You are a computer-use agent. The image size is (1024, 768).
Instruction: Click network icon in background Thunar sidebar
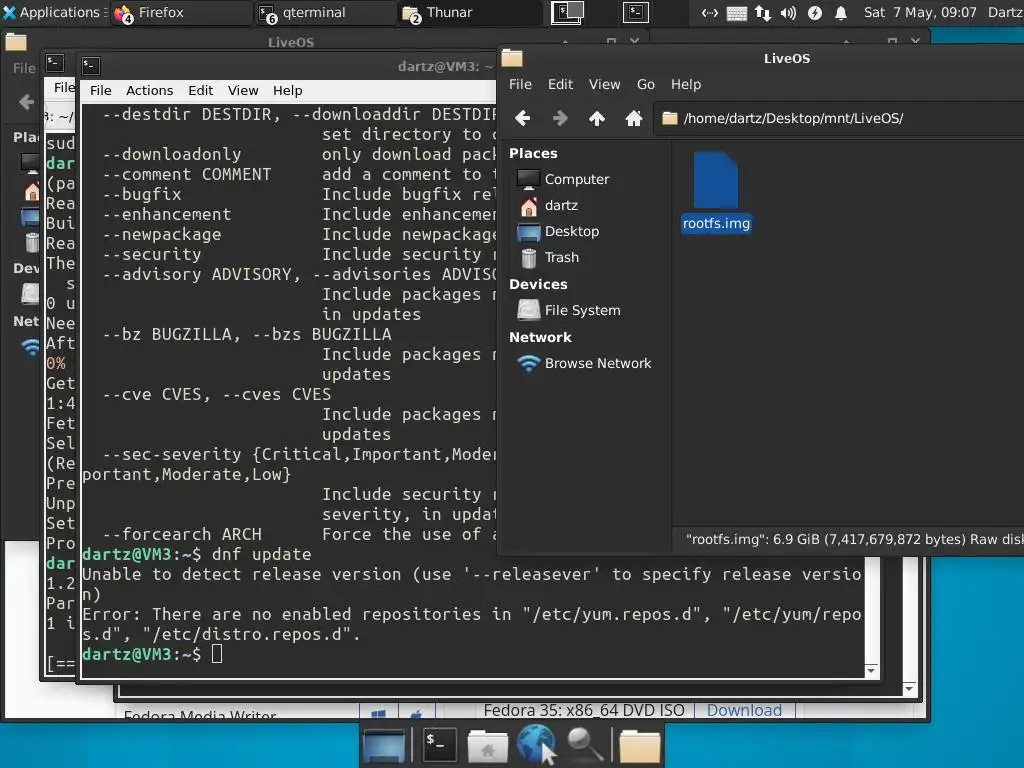(31, 346)
